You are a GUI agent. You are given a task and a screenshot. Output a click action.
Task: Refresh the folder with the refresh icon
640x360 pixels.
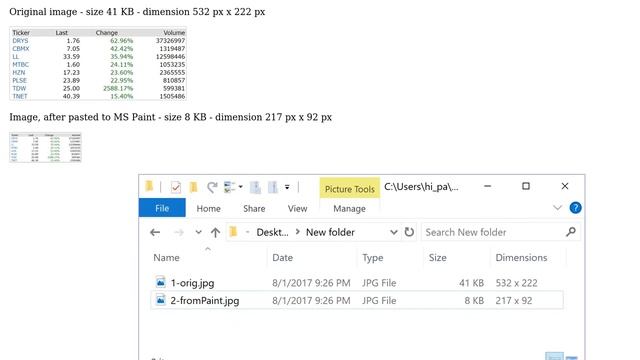point(409,232)
